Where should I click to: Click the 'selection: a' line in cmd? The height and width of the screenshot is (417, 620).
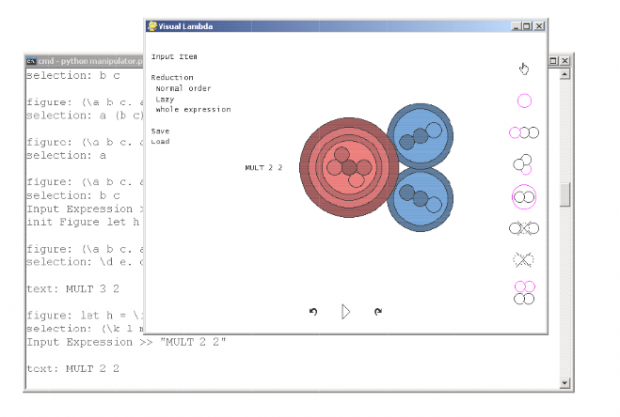point(66,155)
